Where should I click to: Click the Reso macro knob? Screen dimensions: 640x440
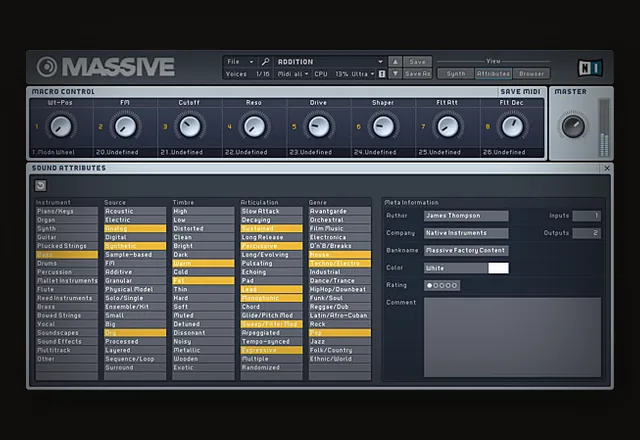tap(254, 126)
